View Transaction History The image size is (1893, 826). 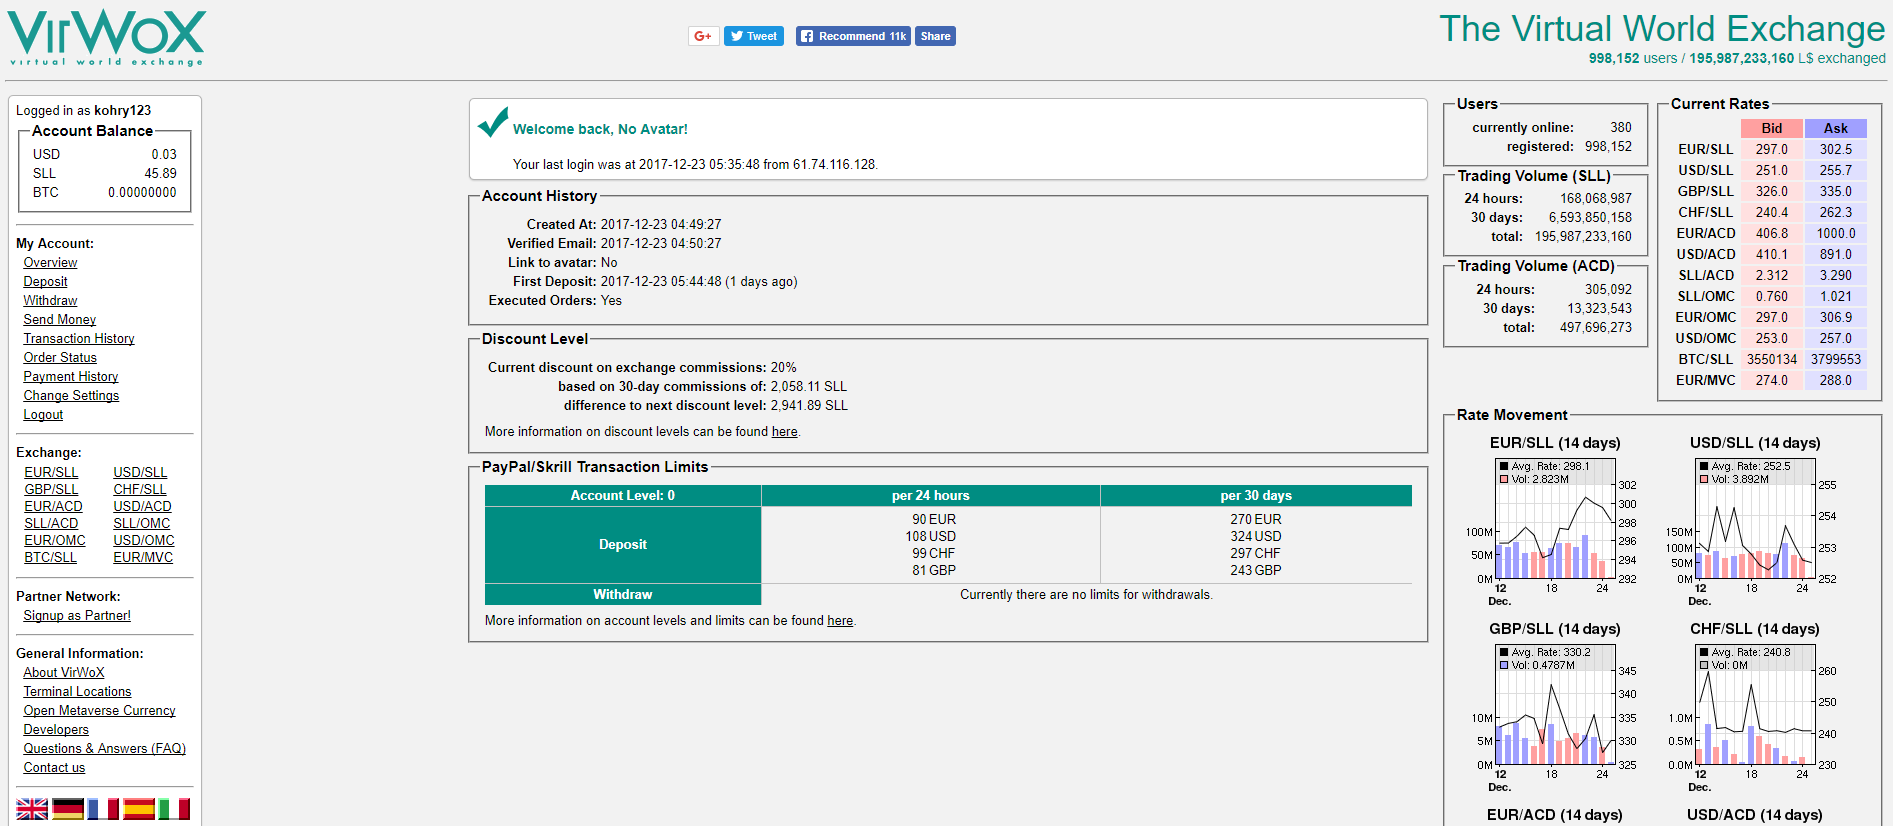[79, 339]
